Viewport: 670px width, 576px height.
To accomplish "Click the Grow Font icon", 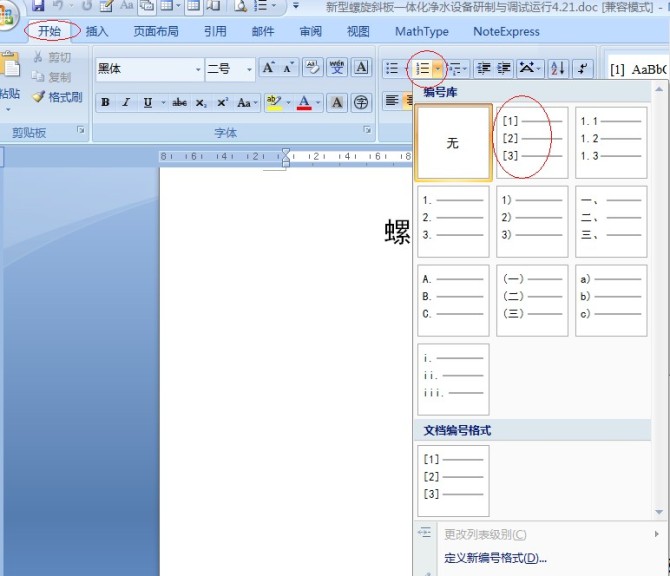I will point(268,68).
